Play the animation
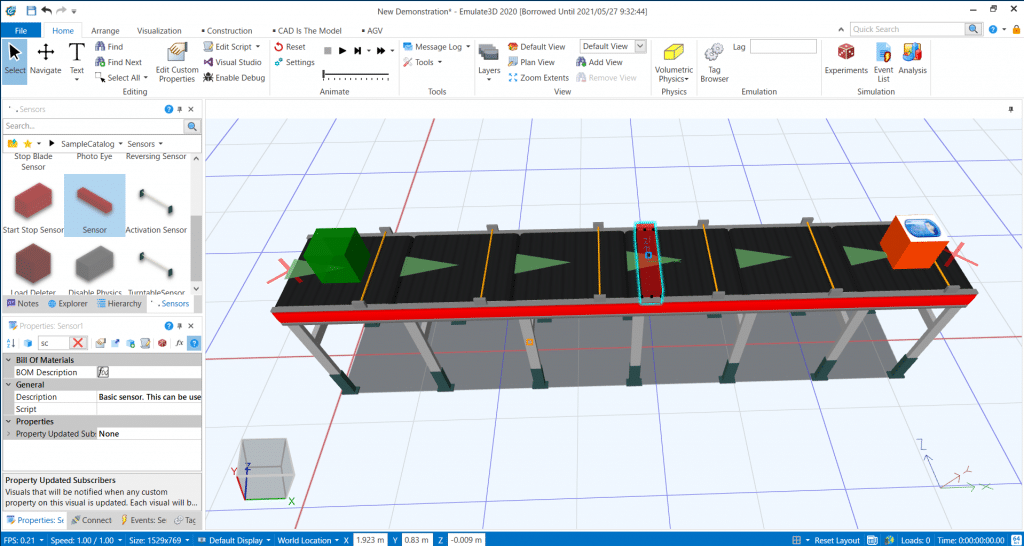The width and height of the screenshot is (1024, 546). (x=342, y=50)
